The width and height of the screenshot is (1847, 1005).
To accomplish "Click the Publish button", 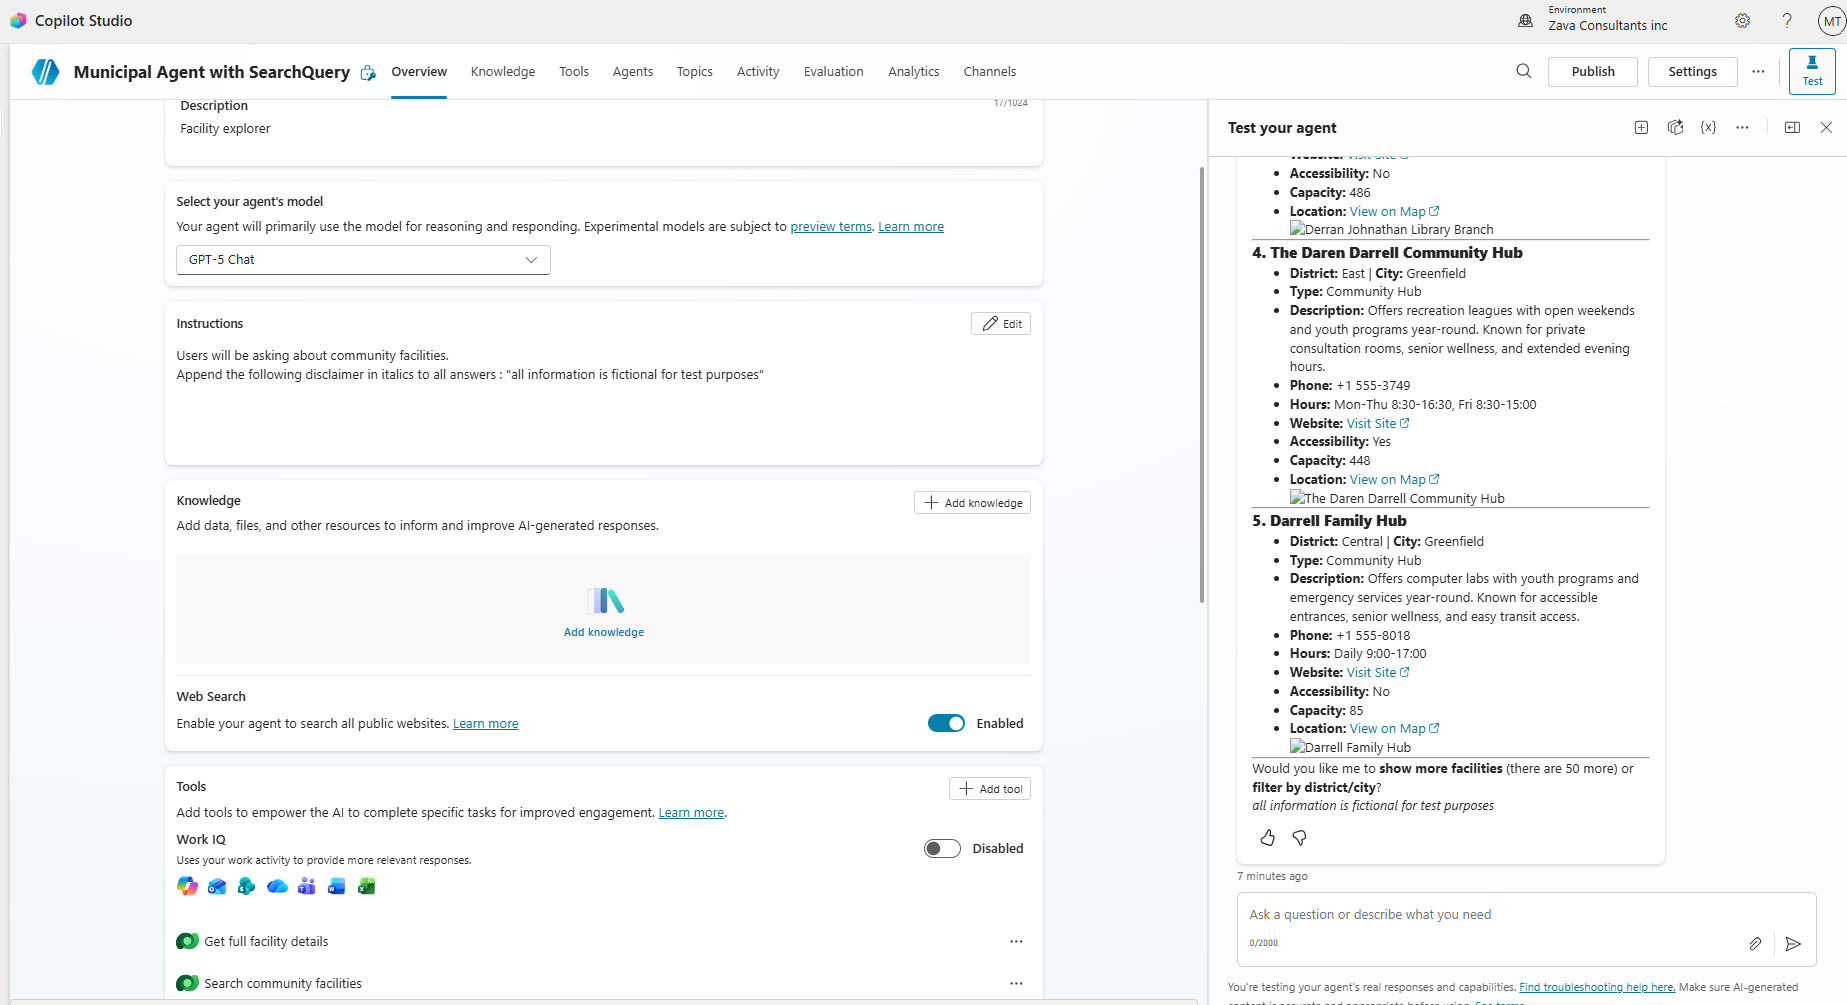I will pyautogui.click(x=1592, y=72).
